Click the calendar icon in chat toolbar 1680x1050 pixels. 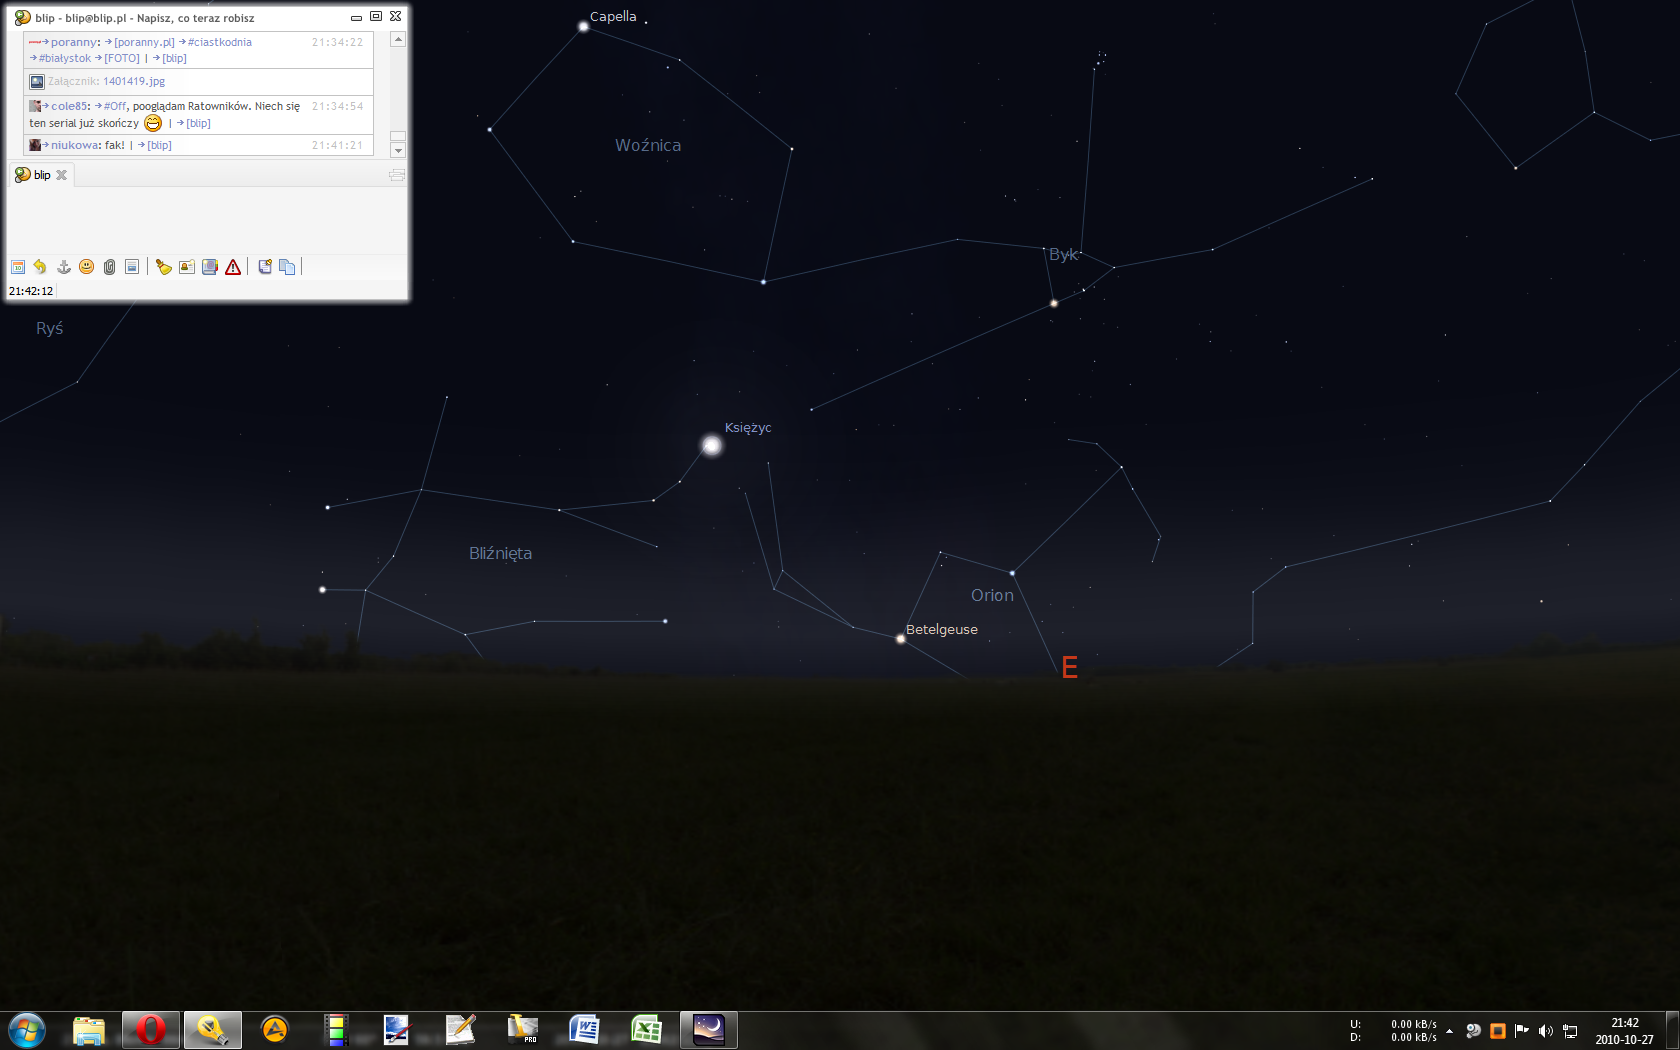pyautogui.click(x=18, y=267)
